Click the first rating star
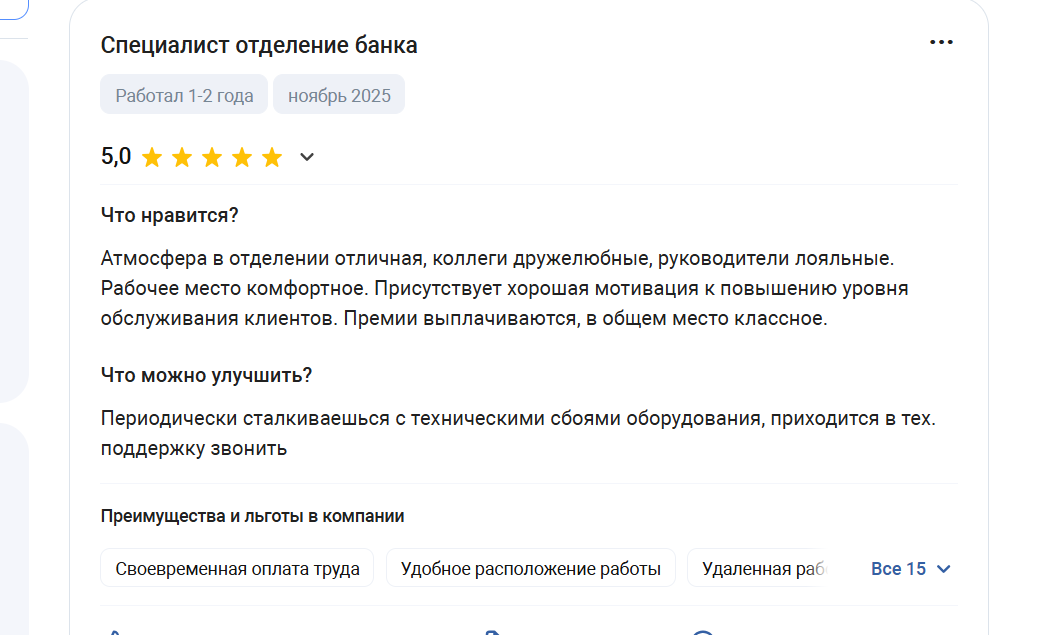Viewport: 1048px width, 635px height. [152, 157]
